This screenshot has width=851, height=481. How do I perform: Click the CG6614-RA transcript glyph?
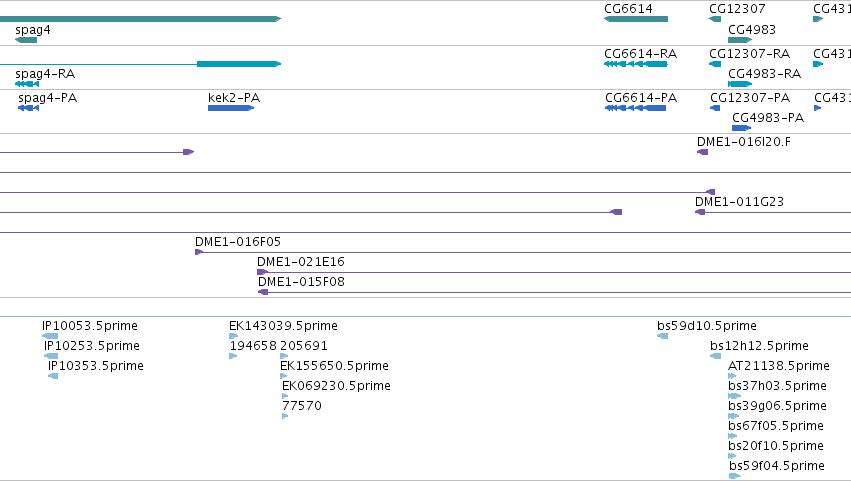[x=636, y=64]
